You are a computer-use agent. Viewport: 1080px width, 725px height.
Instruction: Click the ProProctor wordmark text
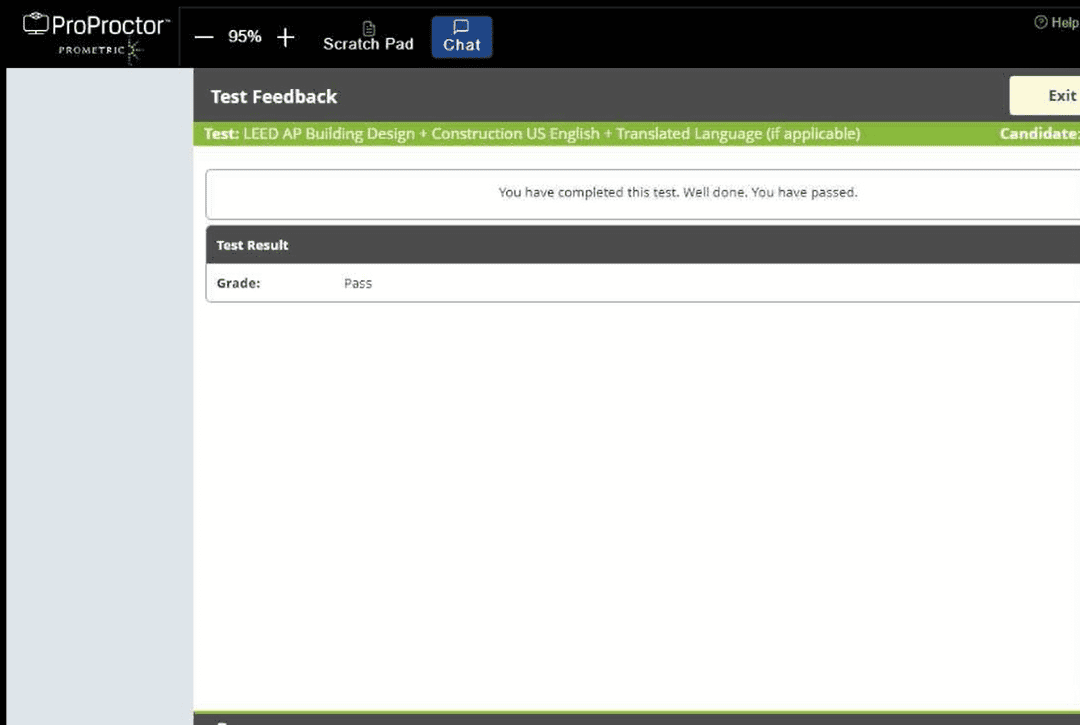click(x=110, y=25)
